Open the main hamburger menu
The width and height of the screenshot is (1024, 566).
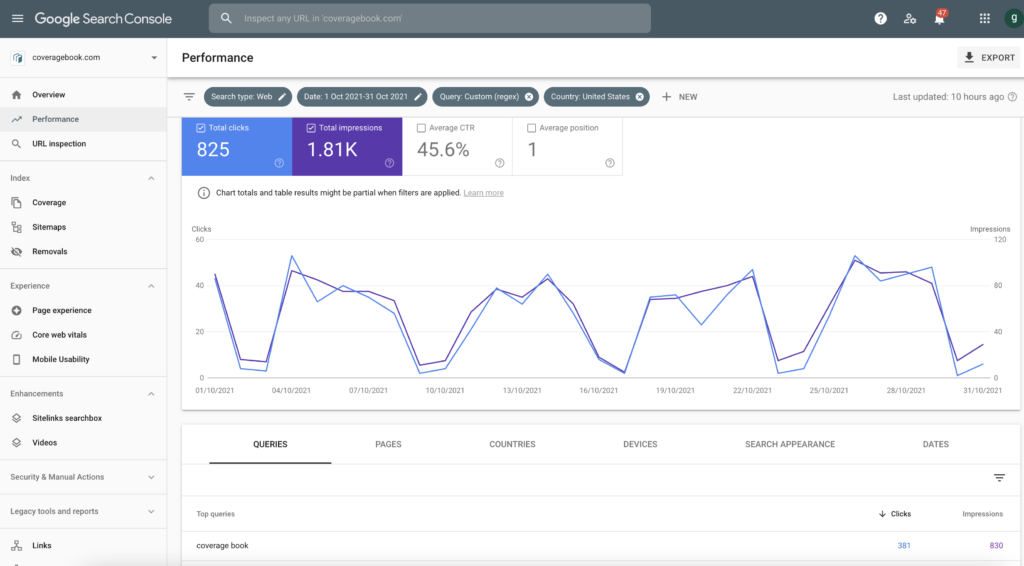pos(18,18)
